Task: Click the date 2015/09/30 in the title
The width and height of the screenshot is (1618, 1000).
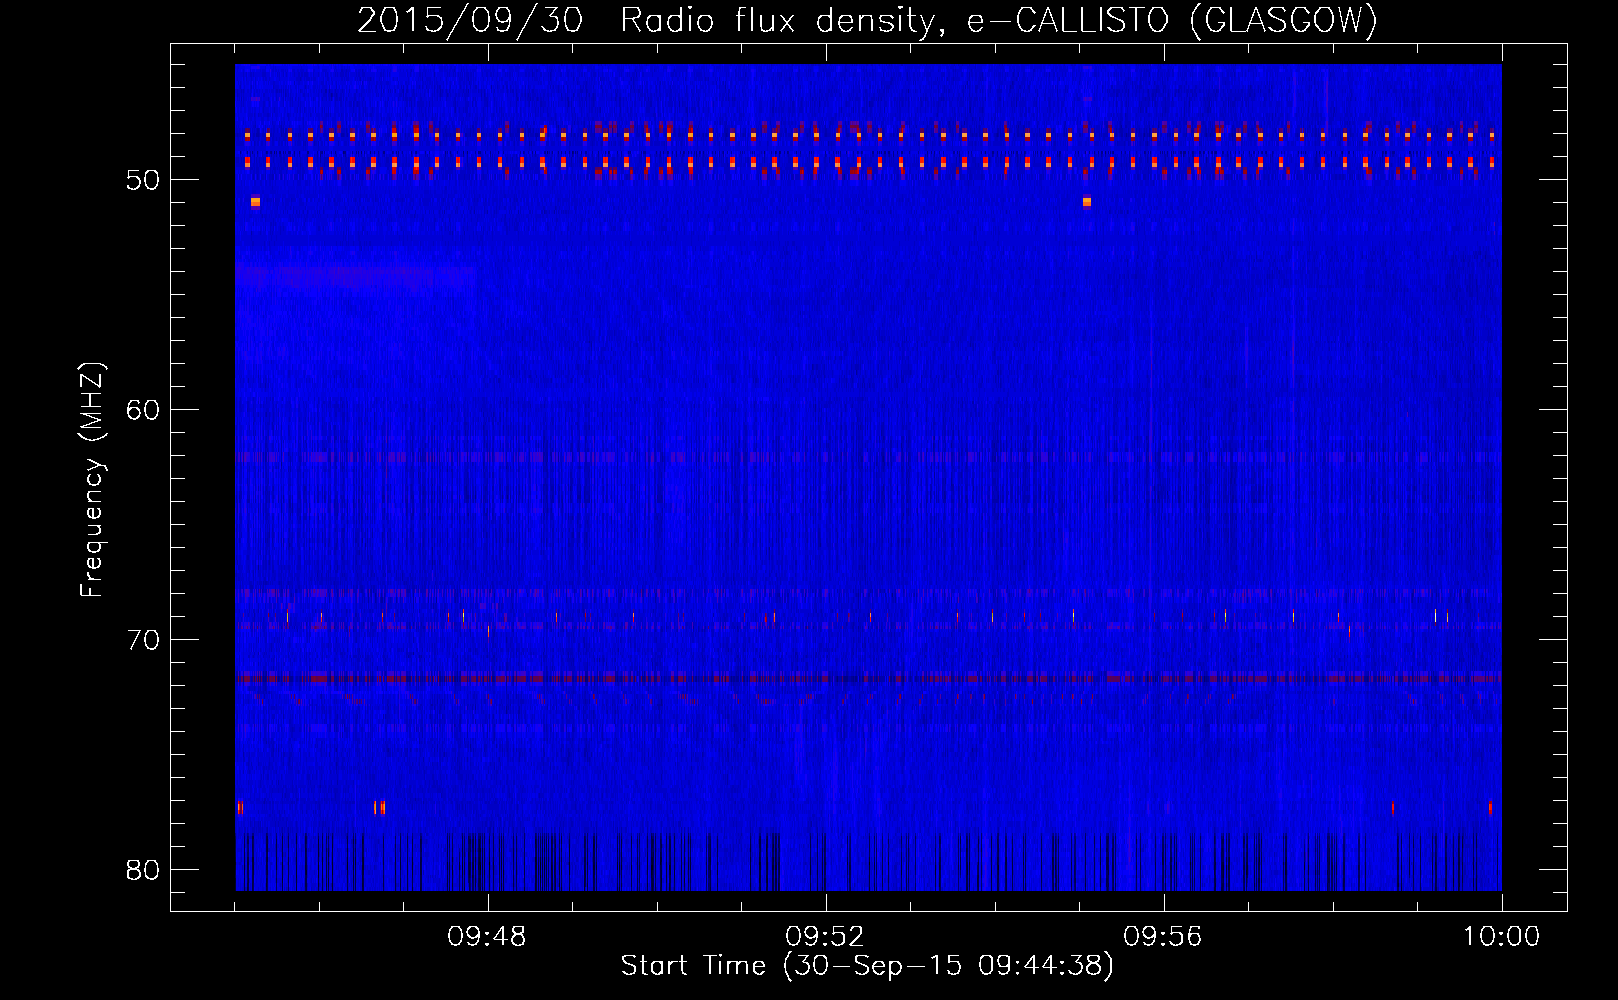Action: coord(470,20)
